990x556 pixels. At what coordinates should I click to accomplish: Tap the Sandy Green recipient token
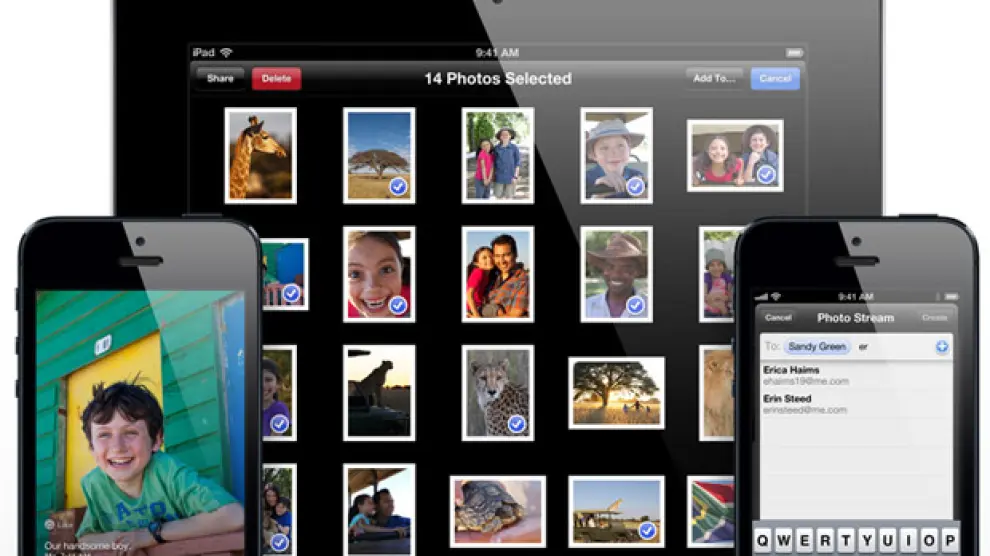tap(816, 347)
